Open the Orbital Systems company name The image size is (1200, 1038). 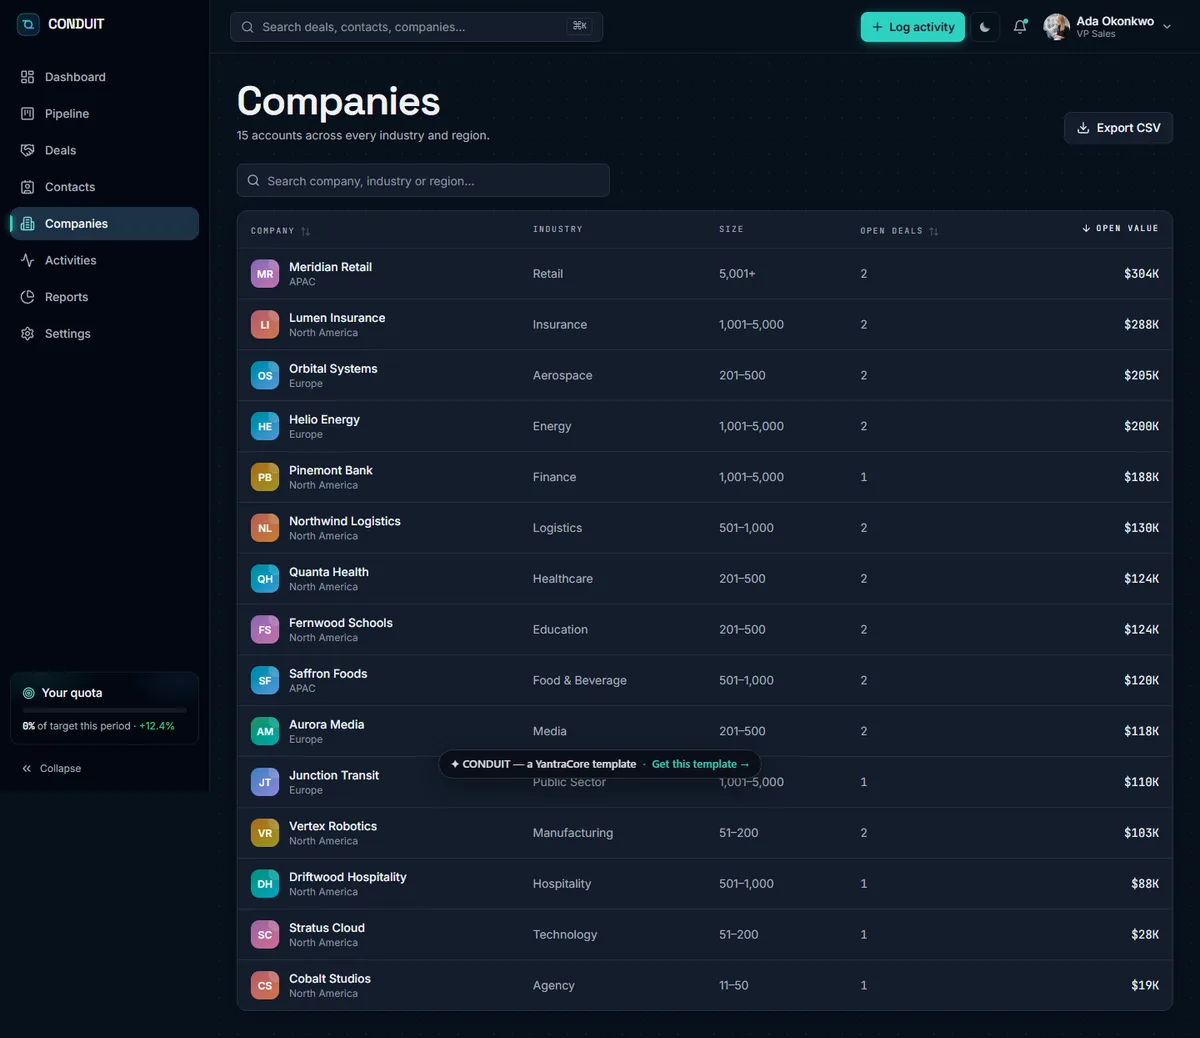point(333,369)
